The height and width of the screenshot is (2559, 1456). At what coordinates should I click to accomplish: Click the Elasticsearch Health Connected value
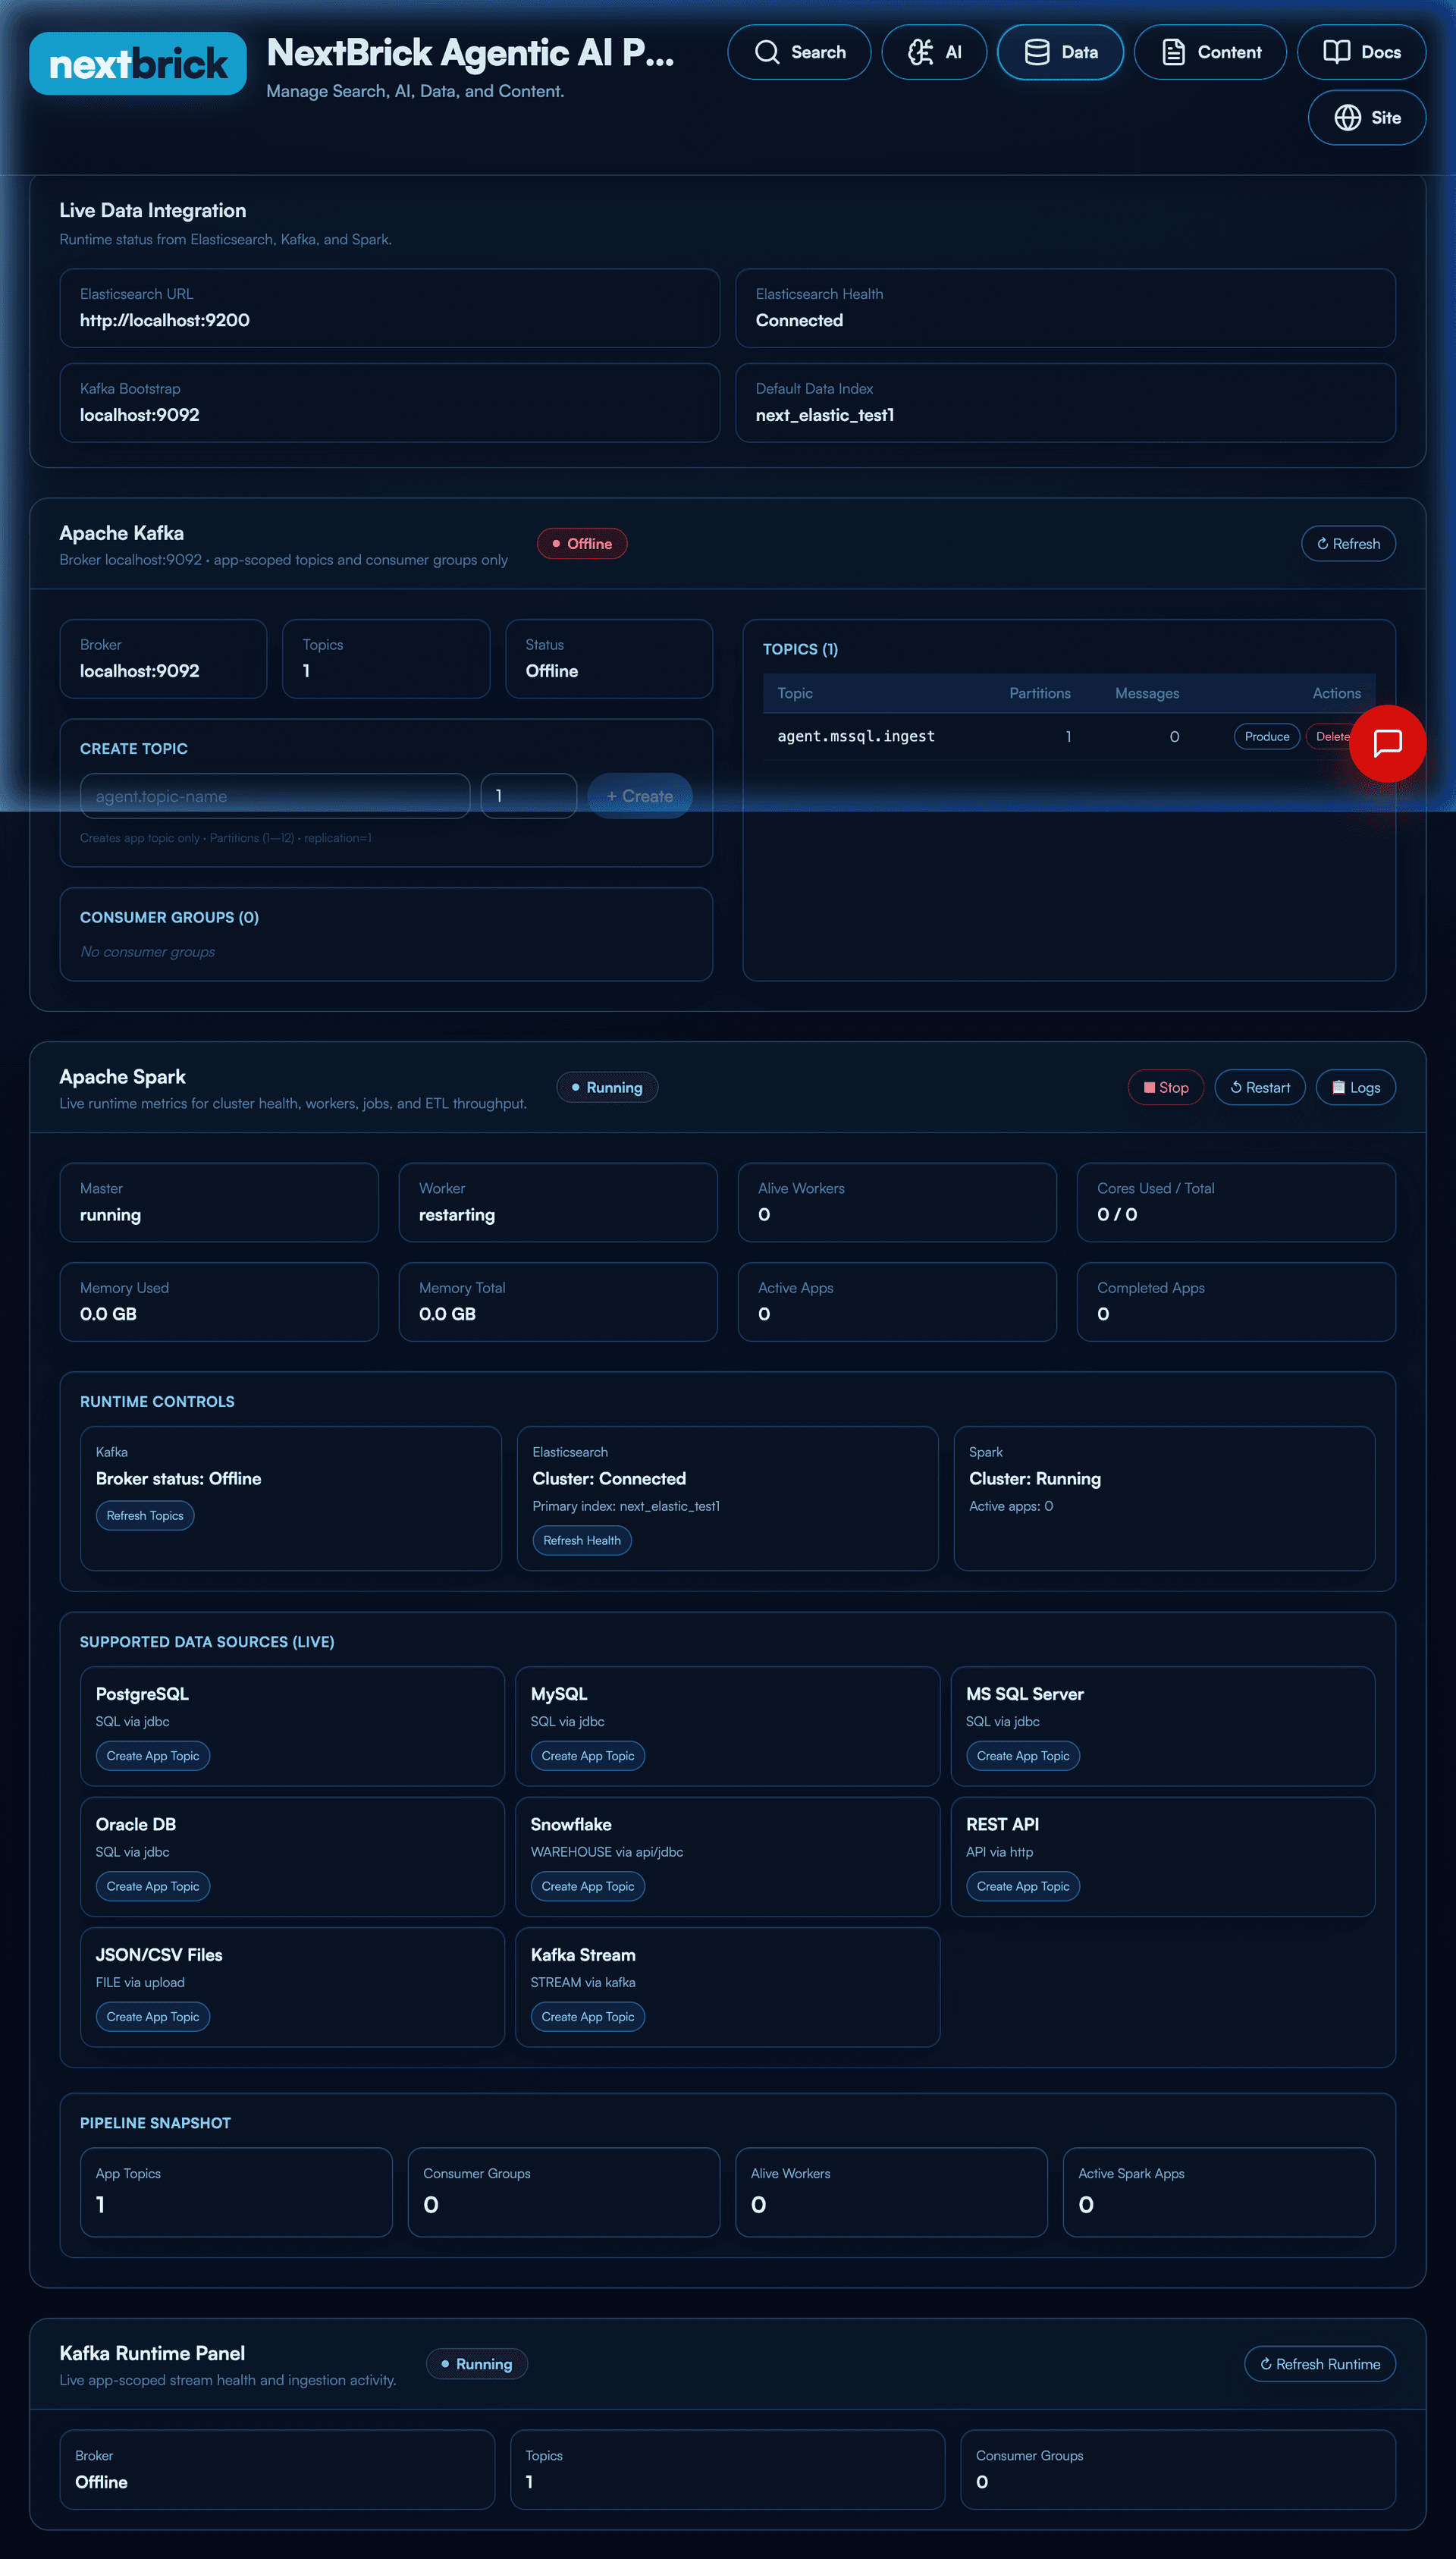[x=799, y=321]
